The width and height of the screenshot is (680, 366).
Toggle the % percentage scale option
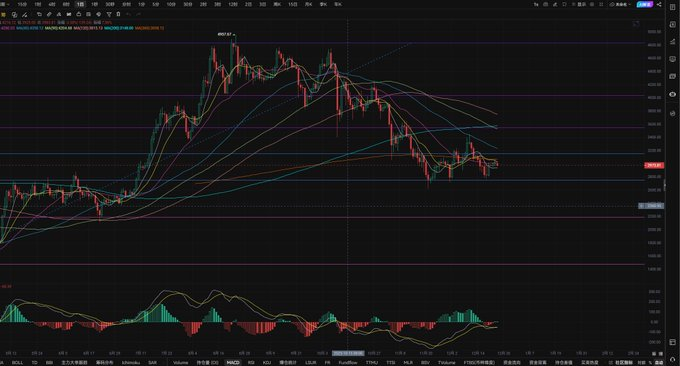tap(651, 363)
